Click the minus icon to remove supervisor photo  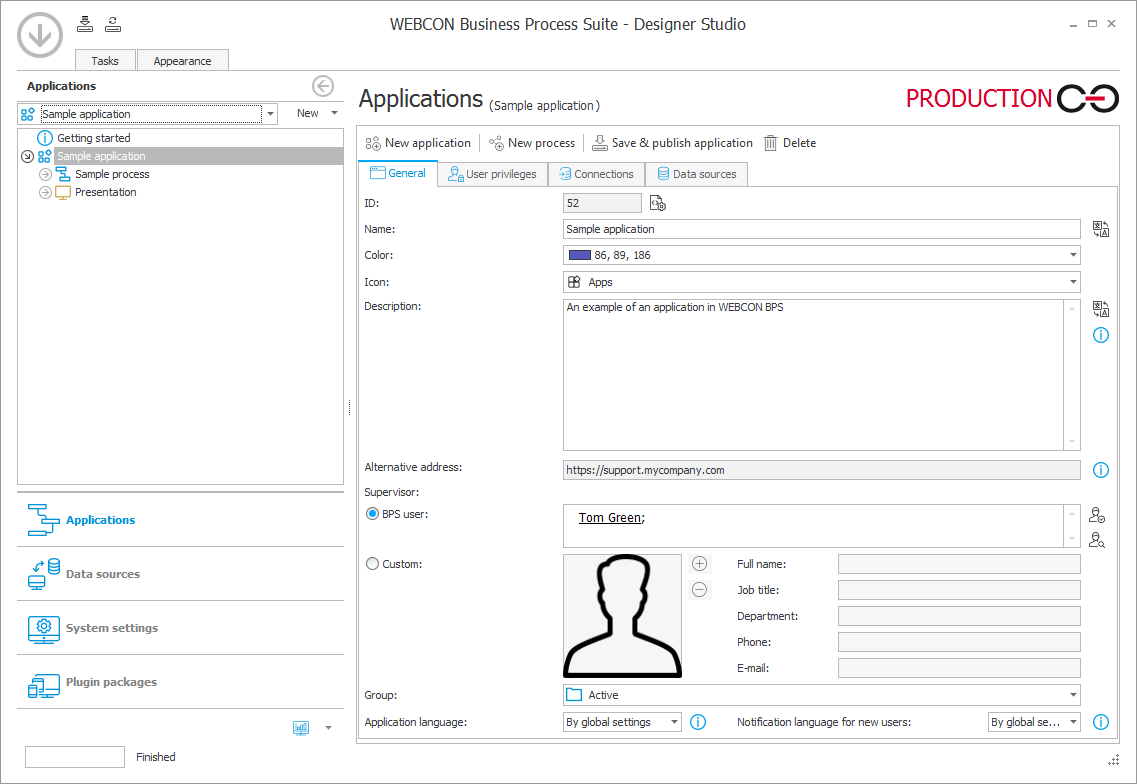pos(699,590)
